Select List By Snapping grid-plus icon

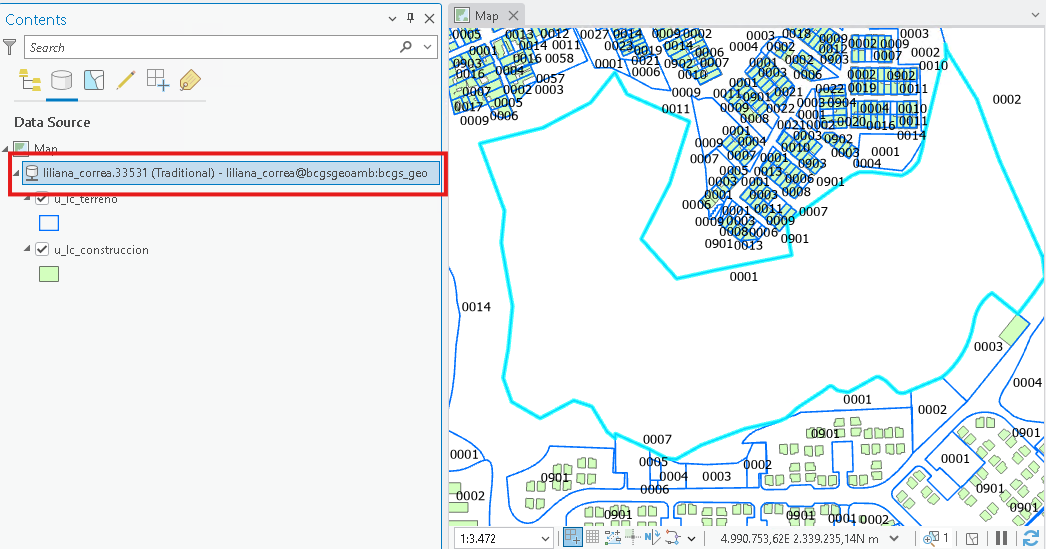pos(158,80)
